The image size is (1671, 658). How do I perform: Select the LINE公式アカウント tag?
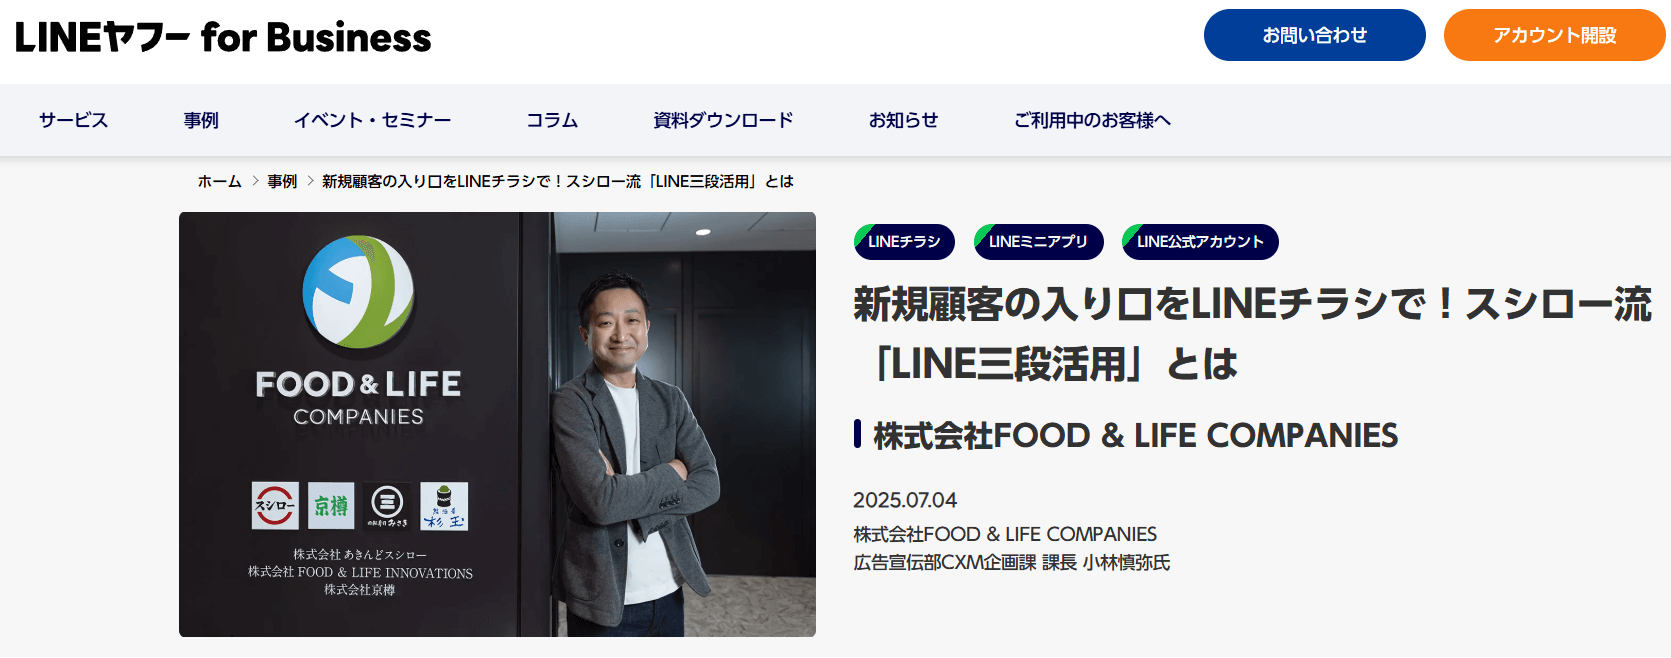point(1200,242)
